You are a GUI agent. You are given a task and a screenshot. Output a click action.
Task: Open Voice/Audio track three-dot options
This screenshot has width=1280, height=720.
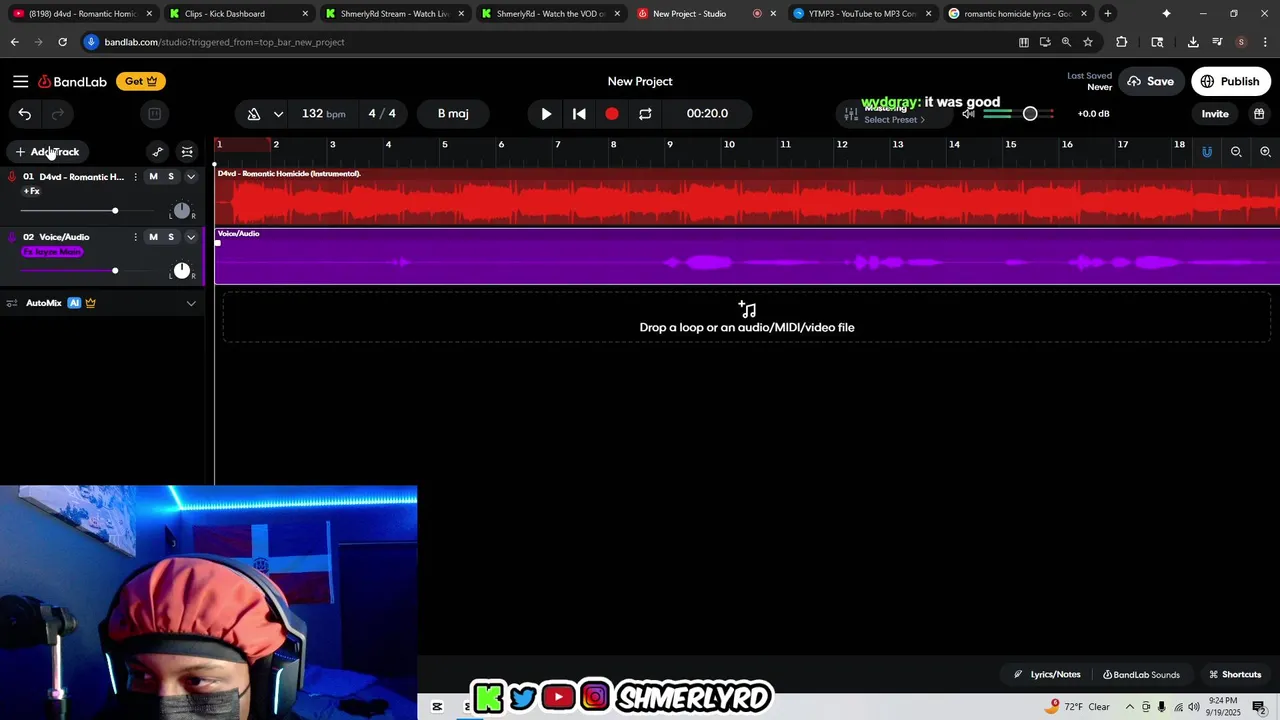click(135, 237)
